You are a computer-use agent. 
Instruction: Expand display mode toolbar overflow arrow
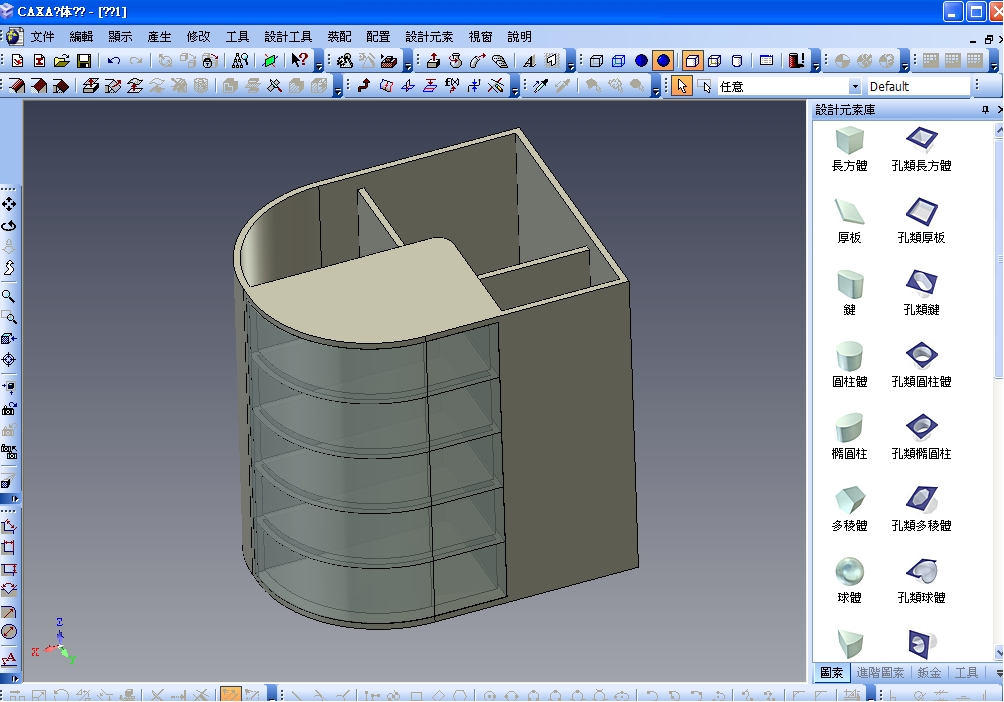coord(816,61)
